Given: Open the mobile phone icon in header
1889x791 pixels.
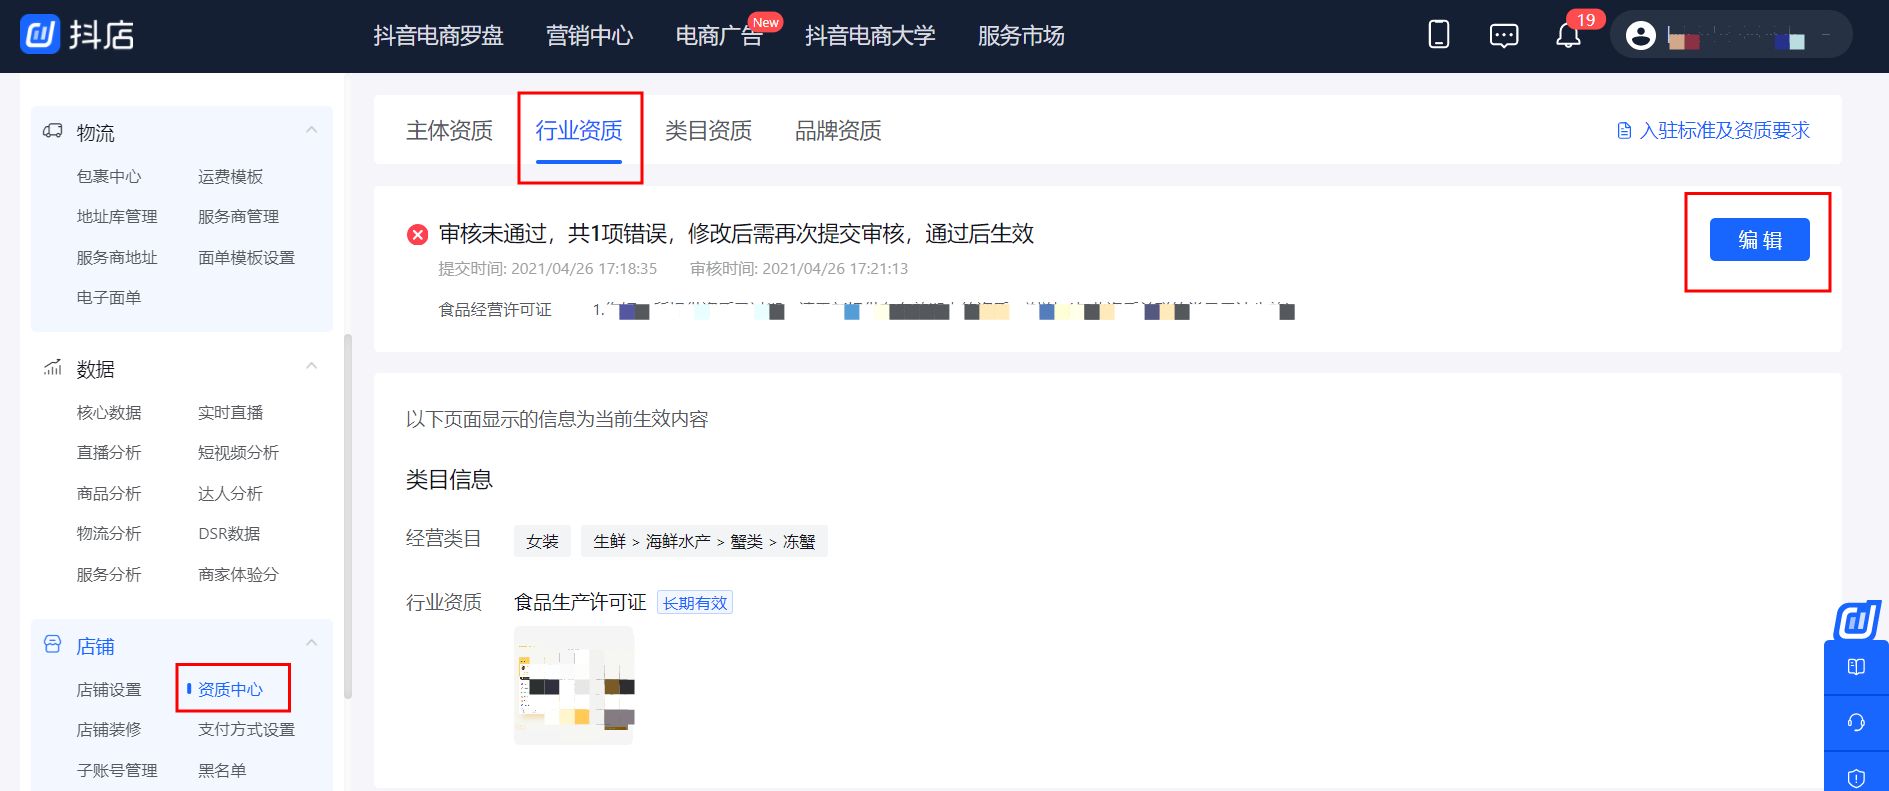Looking at the screenshot, I should 1438,35.
